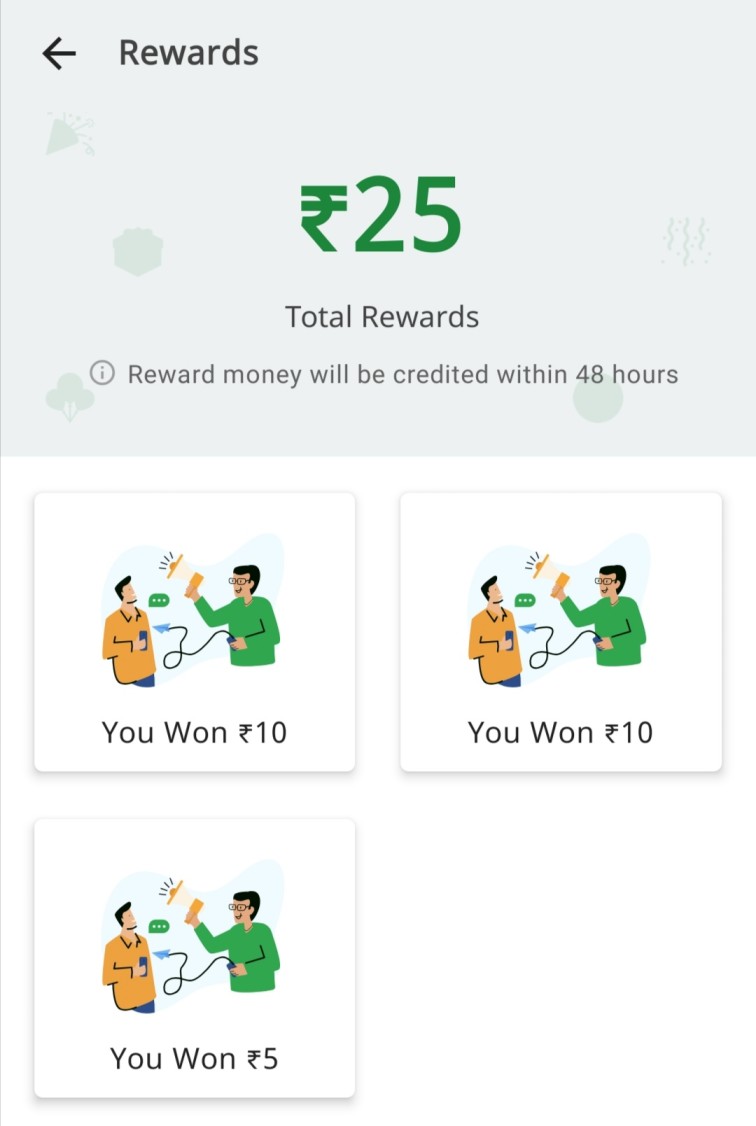Tap the ₹25 total amount
The height and width of the screenshot is (1126, 756).
coord(381,215)
